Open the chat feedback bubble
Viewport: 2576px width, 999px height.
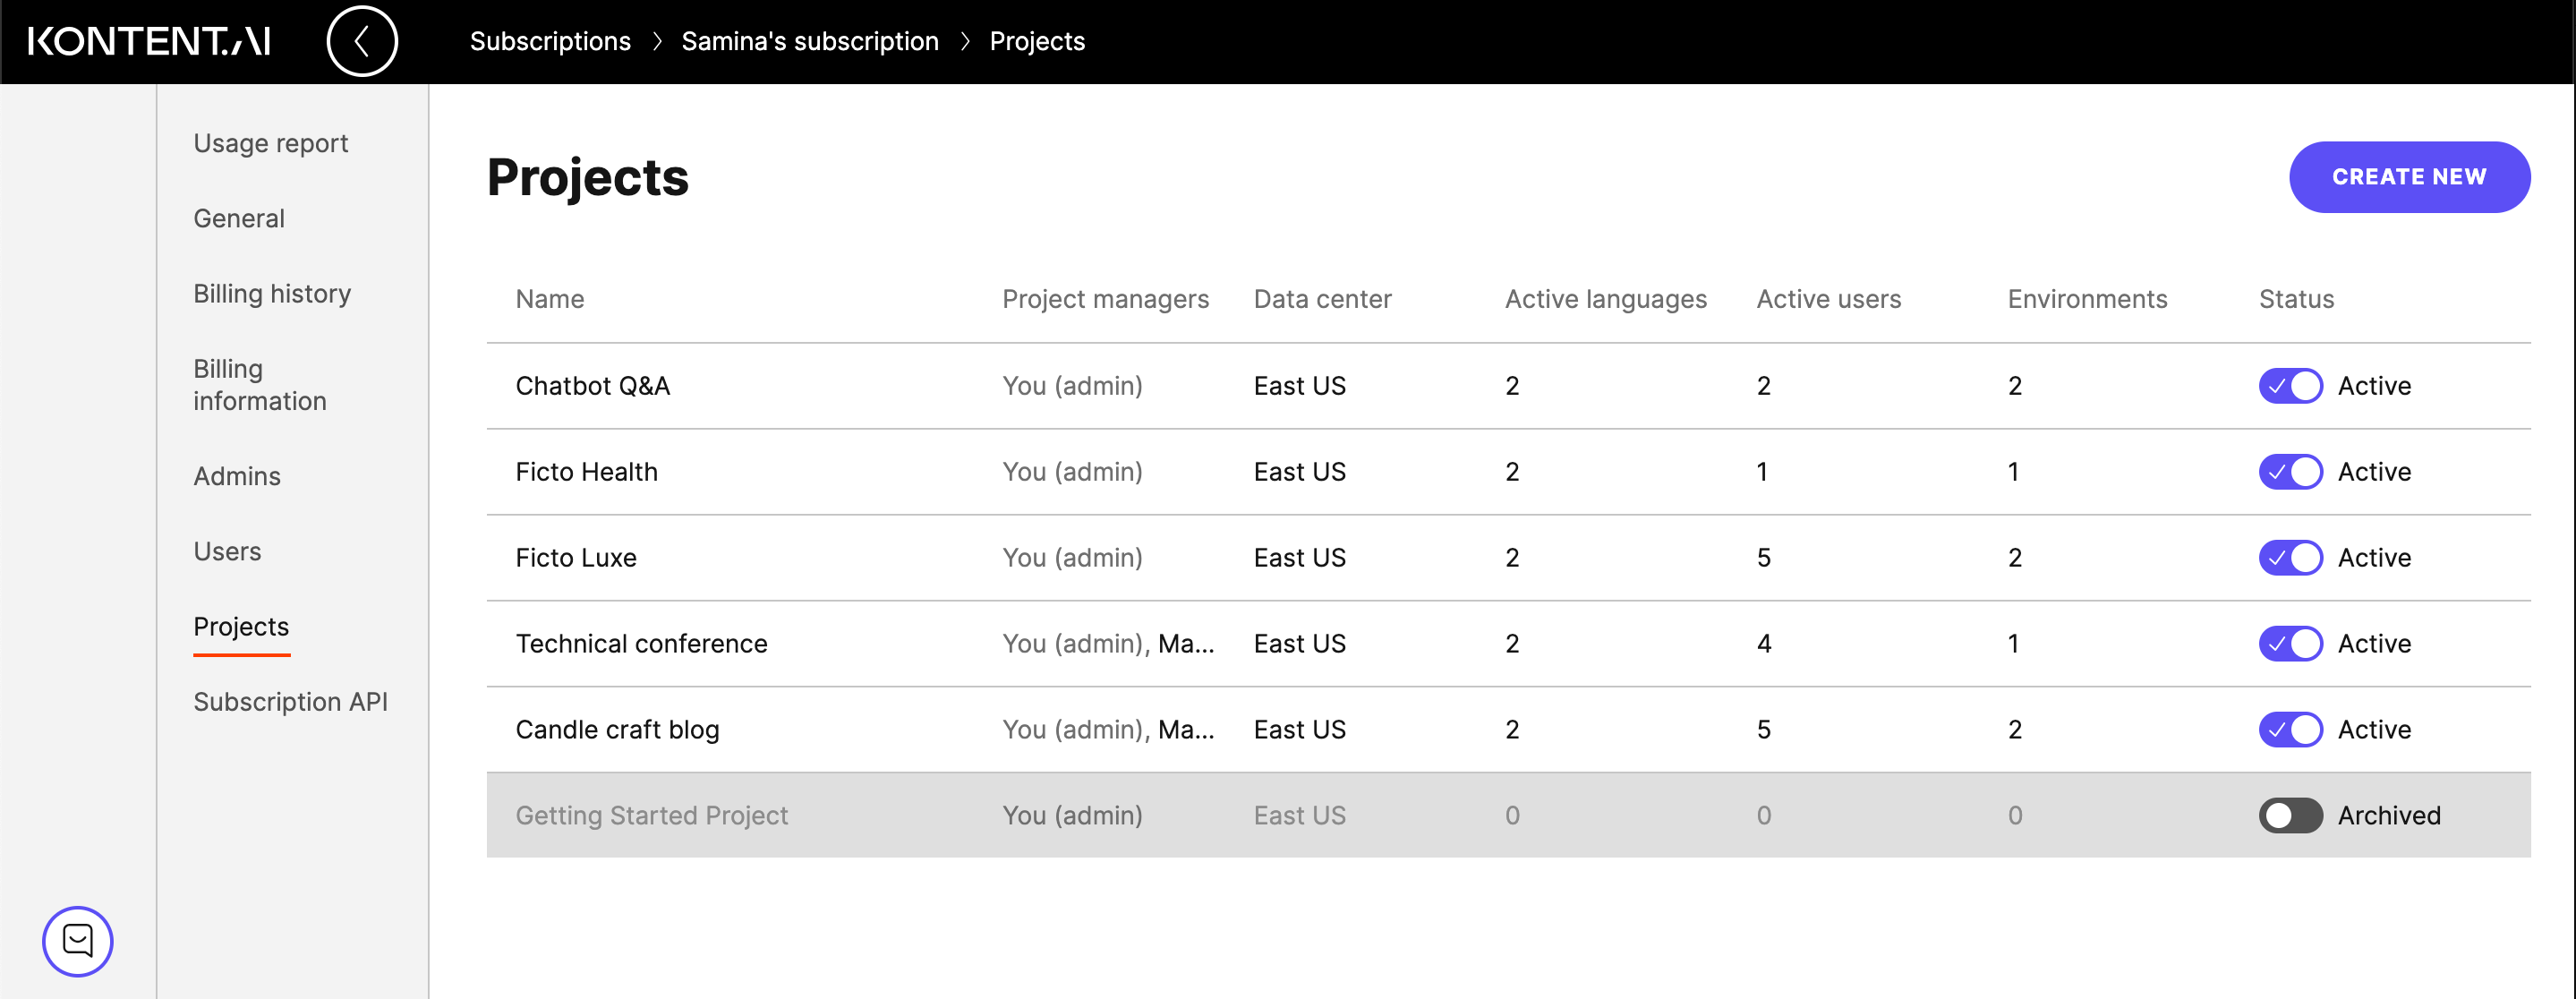[x=77, y=940]
